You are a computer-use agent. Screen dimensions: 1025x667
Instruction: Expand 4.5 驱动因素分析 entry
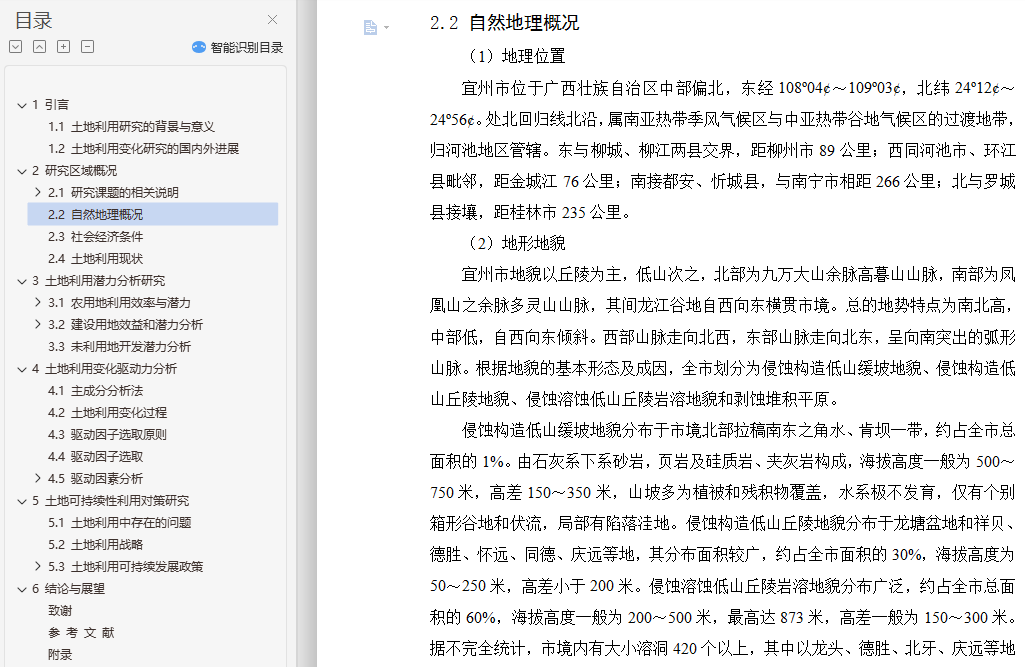38,479
